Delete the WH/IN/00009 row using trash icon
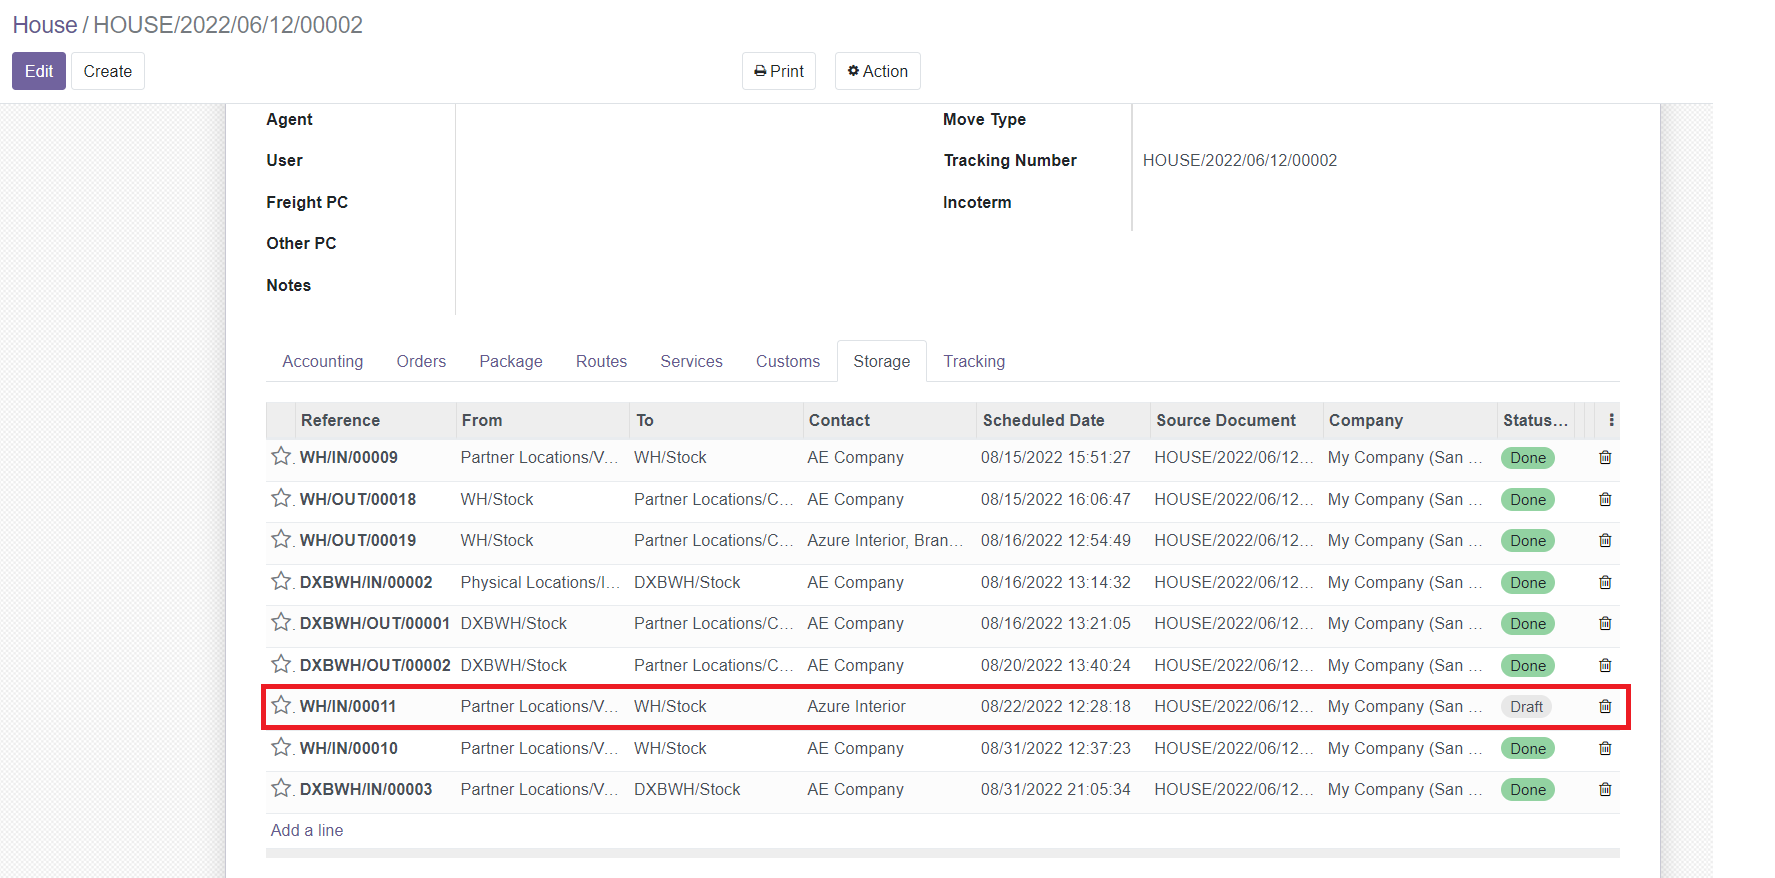This screenshot has width=1775, height=878. pos(1605,458)
